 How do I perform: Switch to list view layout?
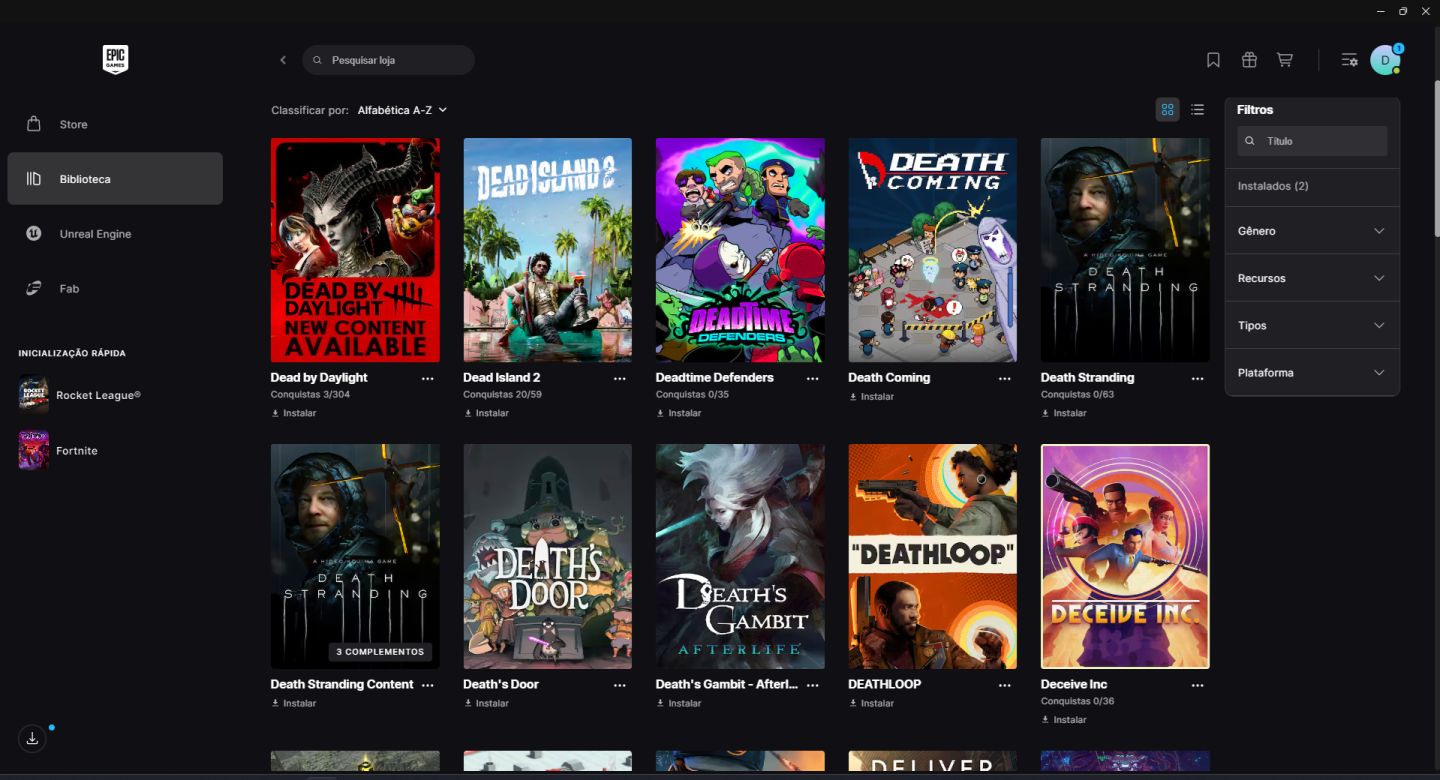point(1197,109)
